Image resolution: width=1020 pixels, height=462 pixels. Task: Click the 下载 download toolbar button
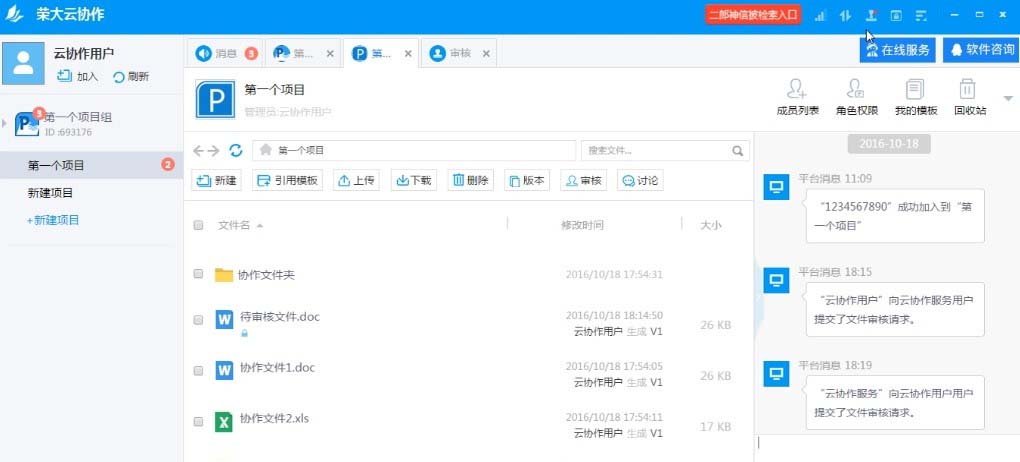(414, 180)
